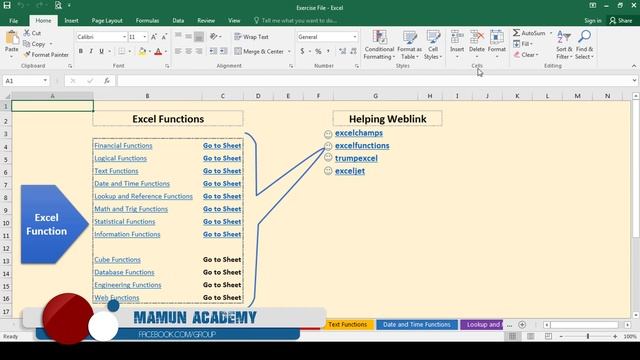Click the Paste clipboard icon
The image size is (640, 360).
coord(11,38)
